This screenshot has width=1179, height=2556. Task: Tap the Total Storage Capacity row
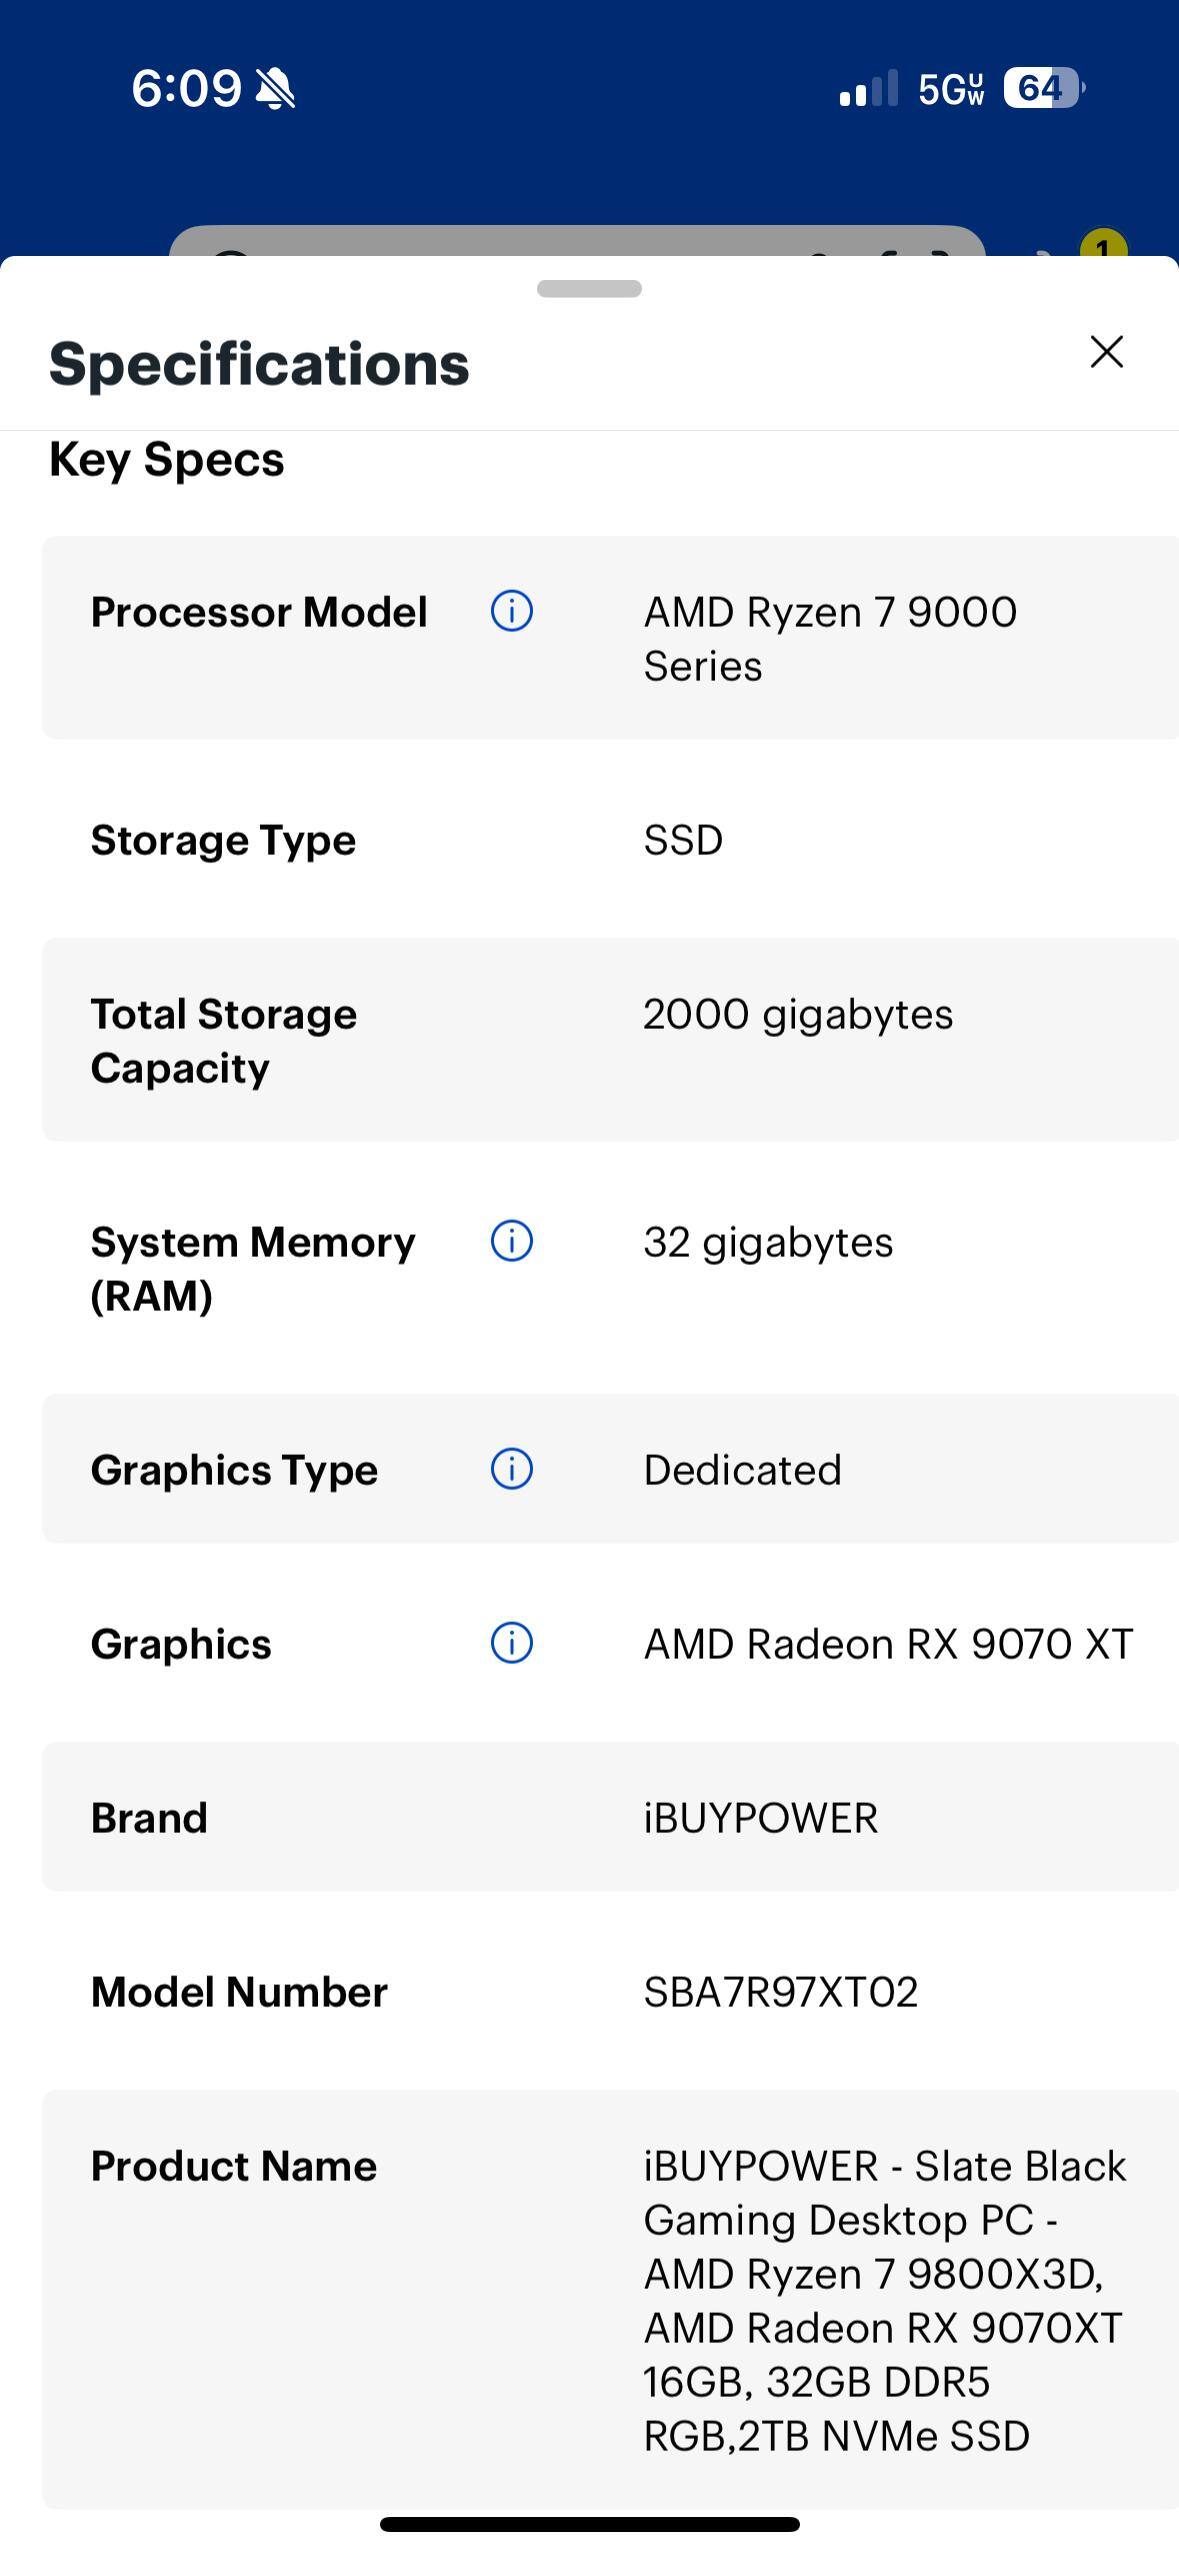pos(610,1040)
